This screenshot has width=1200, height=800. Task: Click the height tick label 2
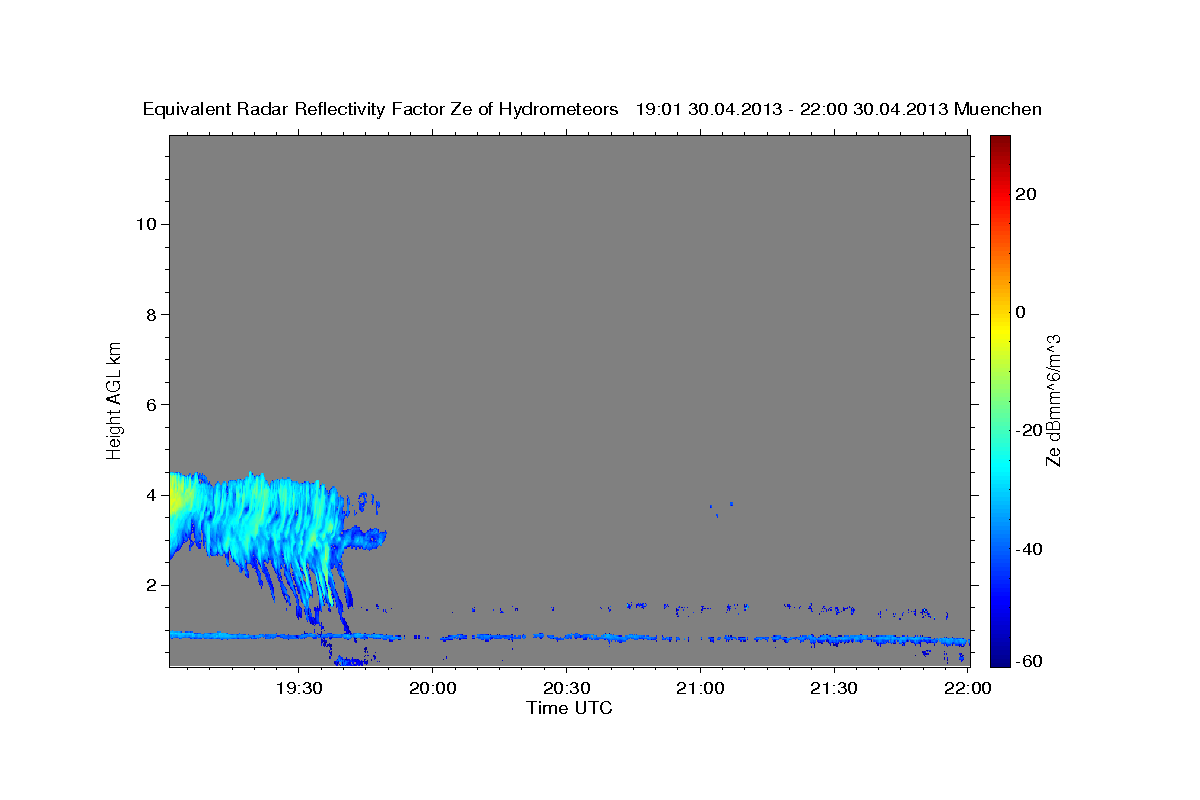pos(152,585)
